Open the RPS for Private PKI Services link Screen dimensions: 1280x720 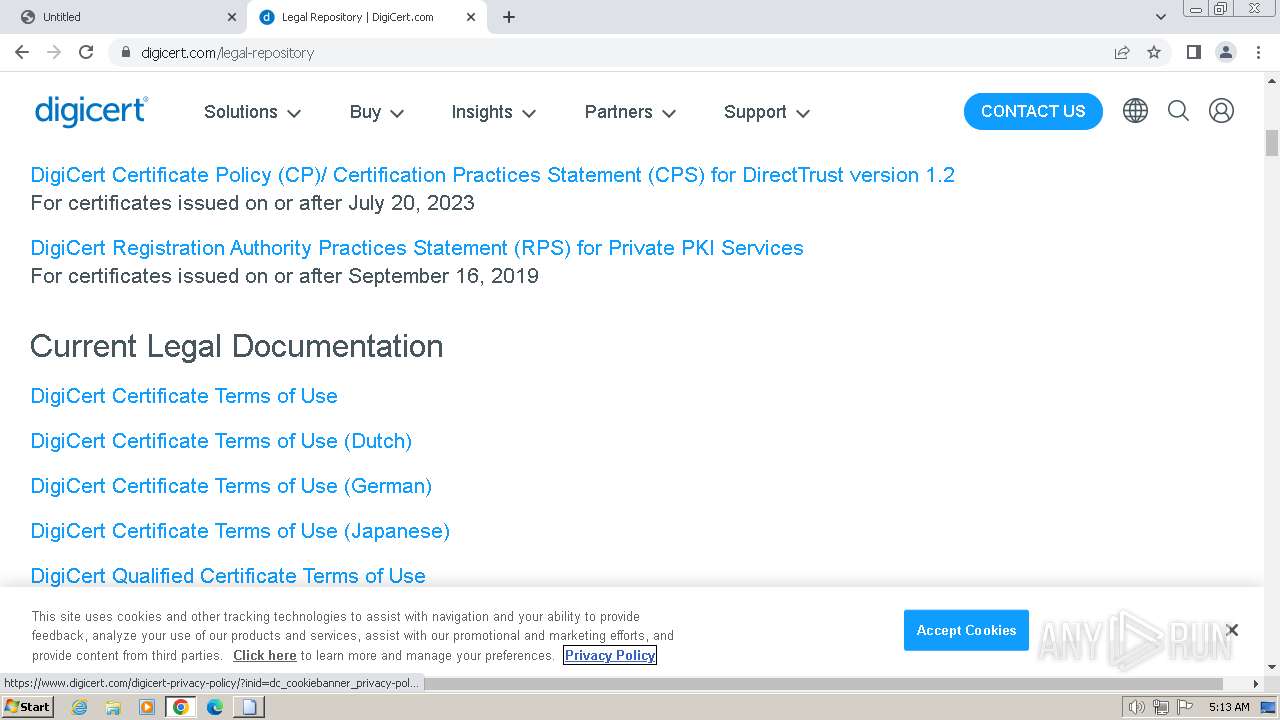417,248
